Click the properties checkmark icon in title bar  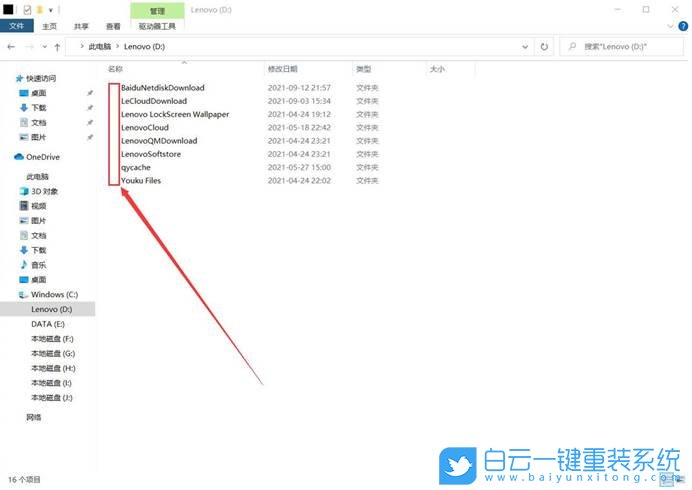coord(27,10)
